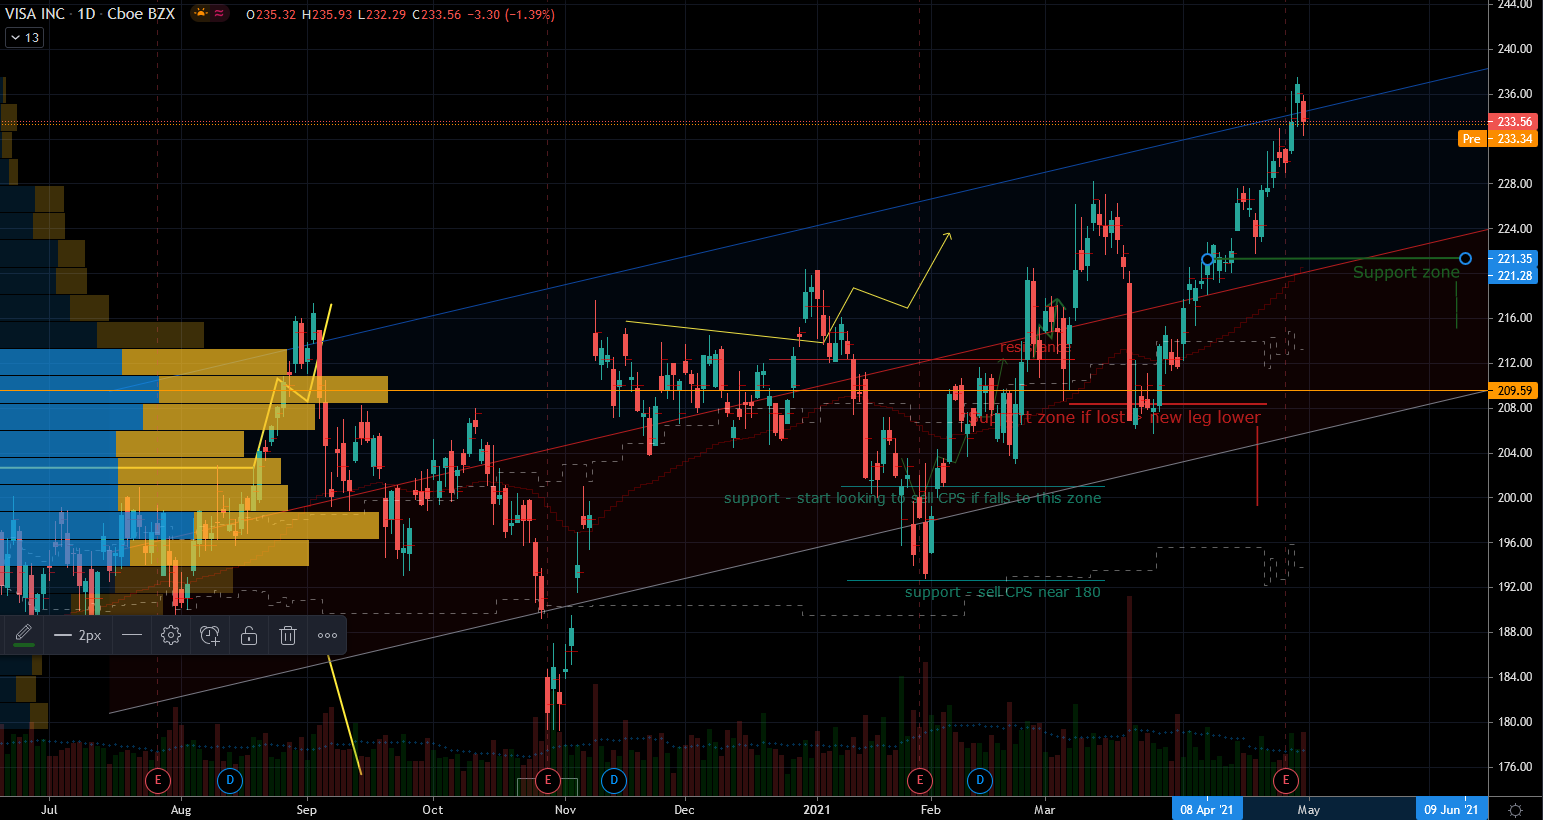The width and height of the screenshot is (1543, 820).
Task: Click the dividend marker in mid-February
Action: (x=980, y=780)
